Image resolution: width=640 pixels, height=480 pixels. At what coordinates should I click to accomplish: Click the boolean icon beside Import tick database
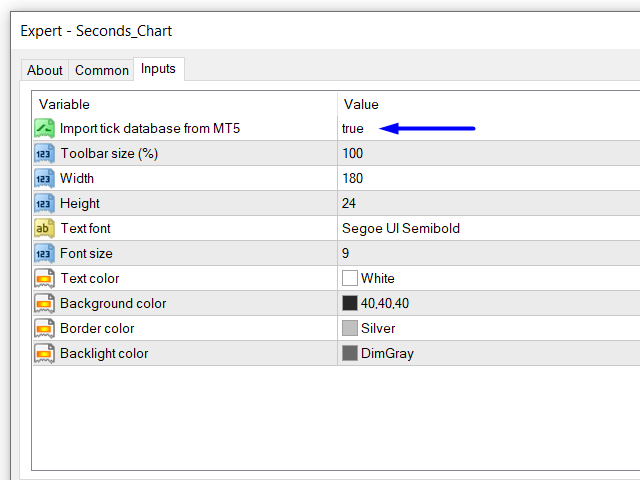(44, 129)
